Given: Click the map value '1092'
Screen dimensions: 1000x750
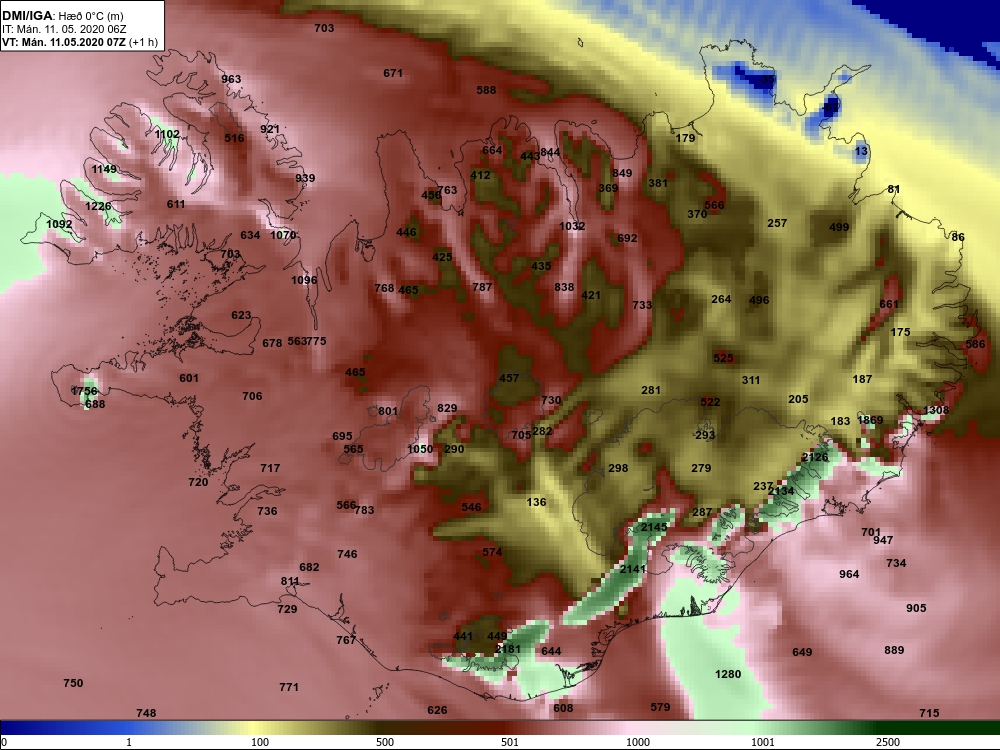Looking at the screenshot, I should pyautogui.click(x=59, y=224).
